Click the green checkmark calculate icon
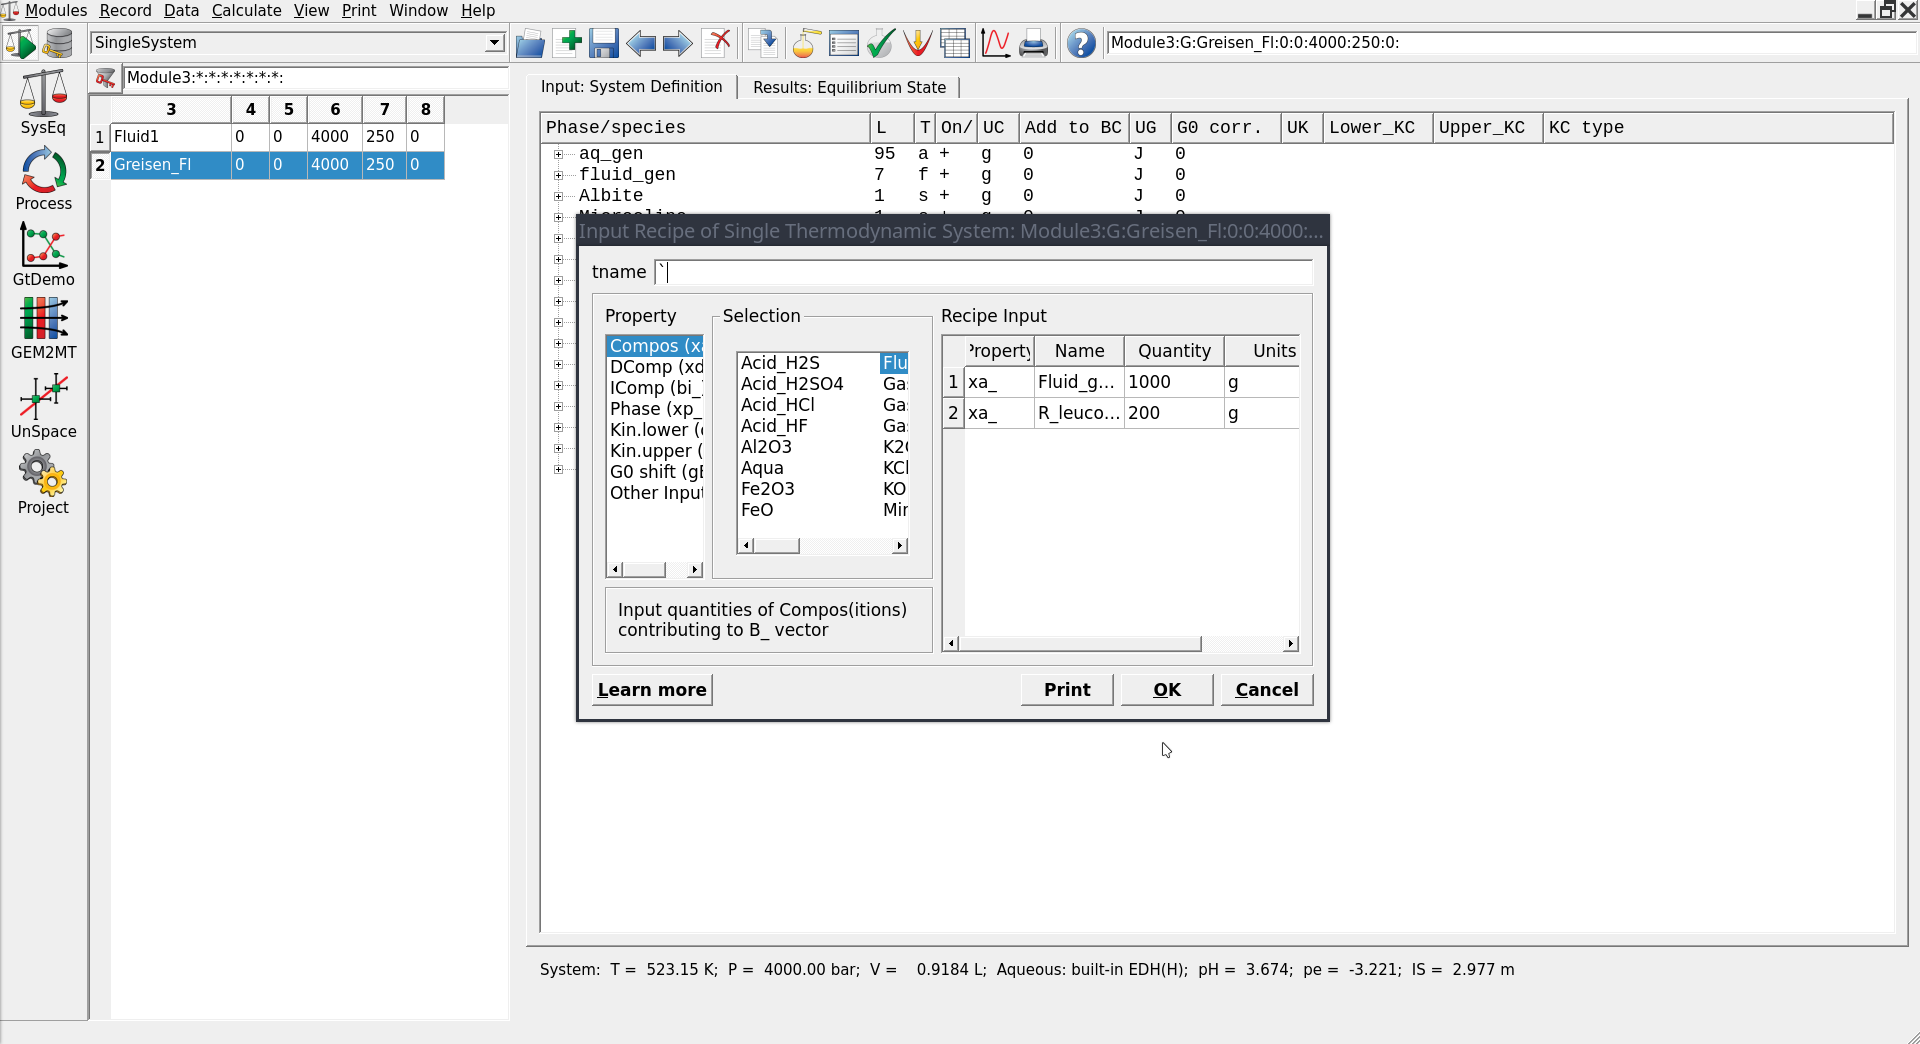1920x1044 pixels. [881, 43]
